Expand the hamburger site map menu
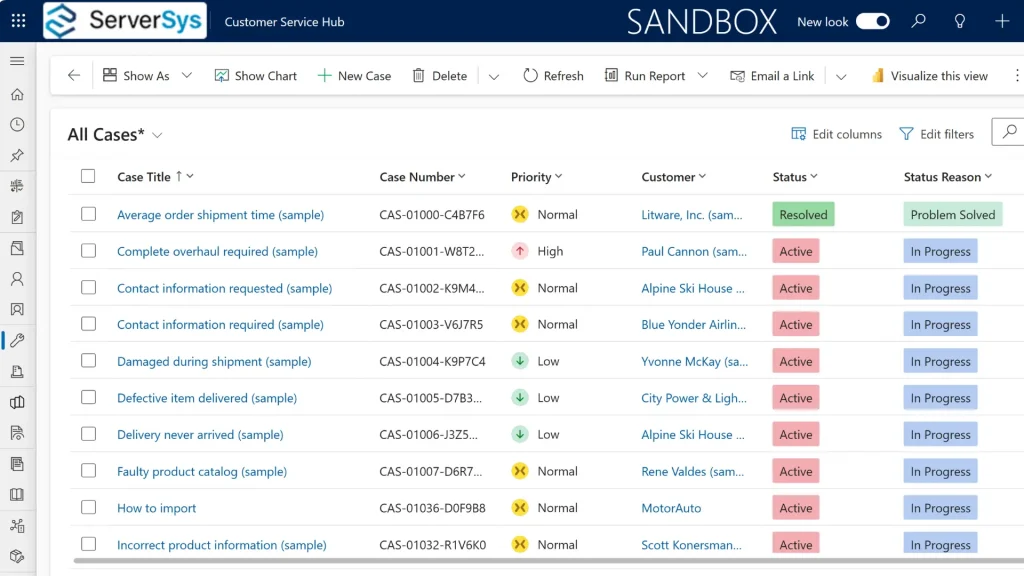Viewport: 1024px width, 576px height. coord(17,62)
